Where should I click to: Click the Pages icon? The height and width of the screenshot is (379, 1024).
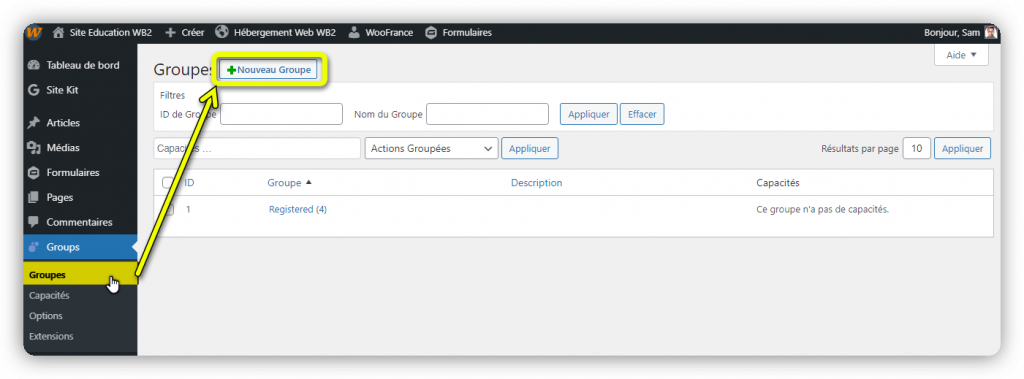pyautogui.click(x=34, y=197)
